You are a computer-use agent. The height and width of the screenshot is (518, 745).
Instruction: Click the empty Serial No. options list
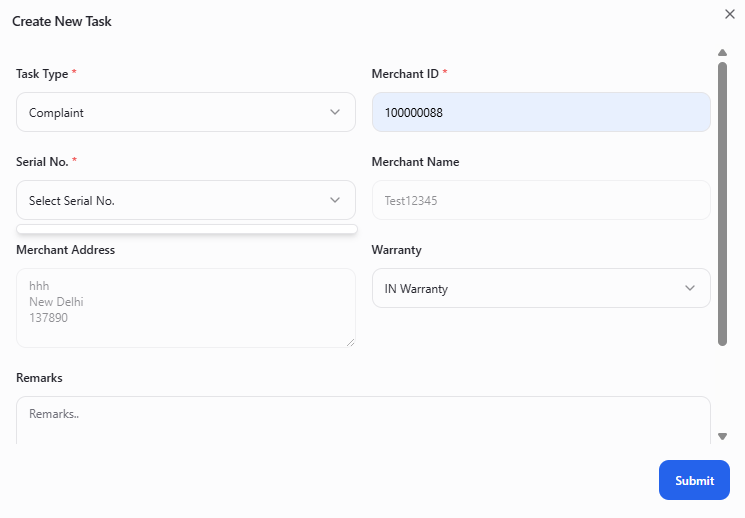(186, 229)
